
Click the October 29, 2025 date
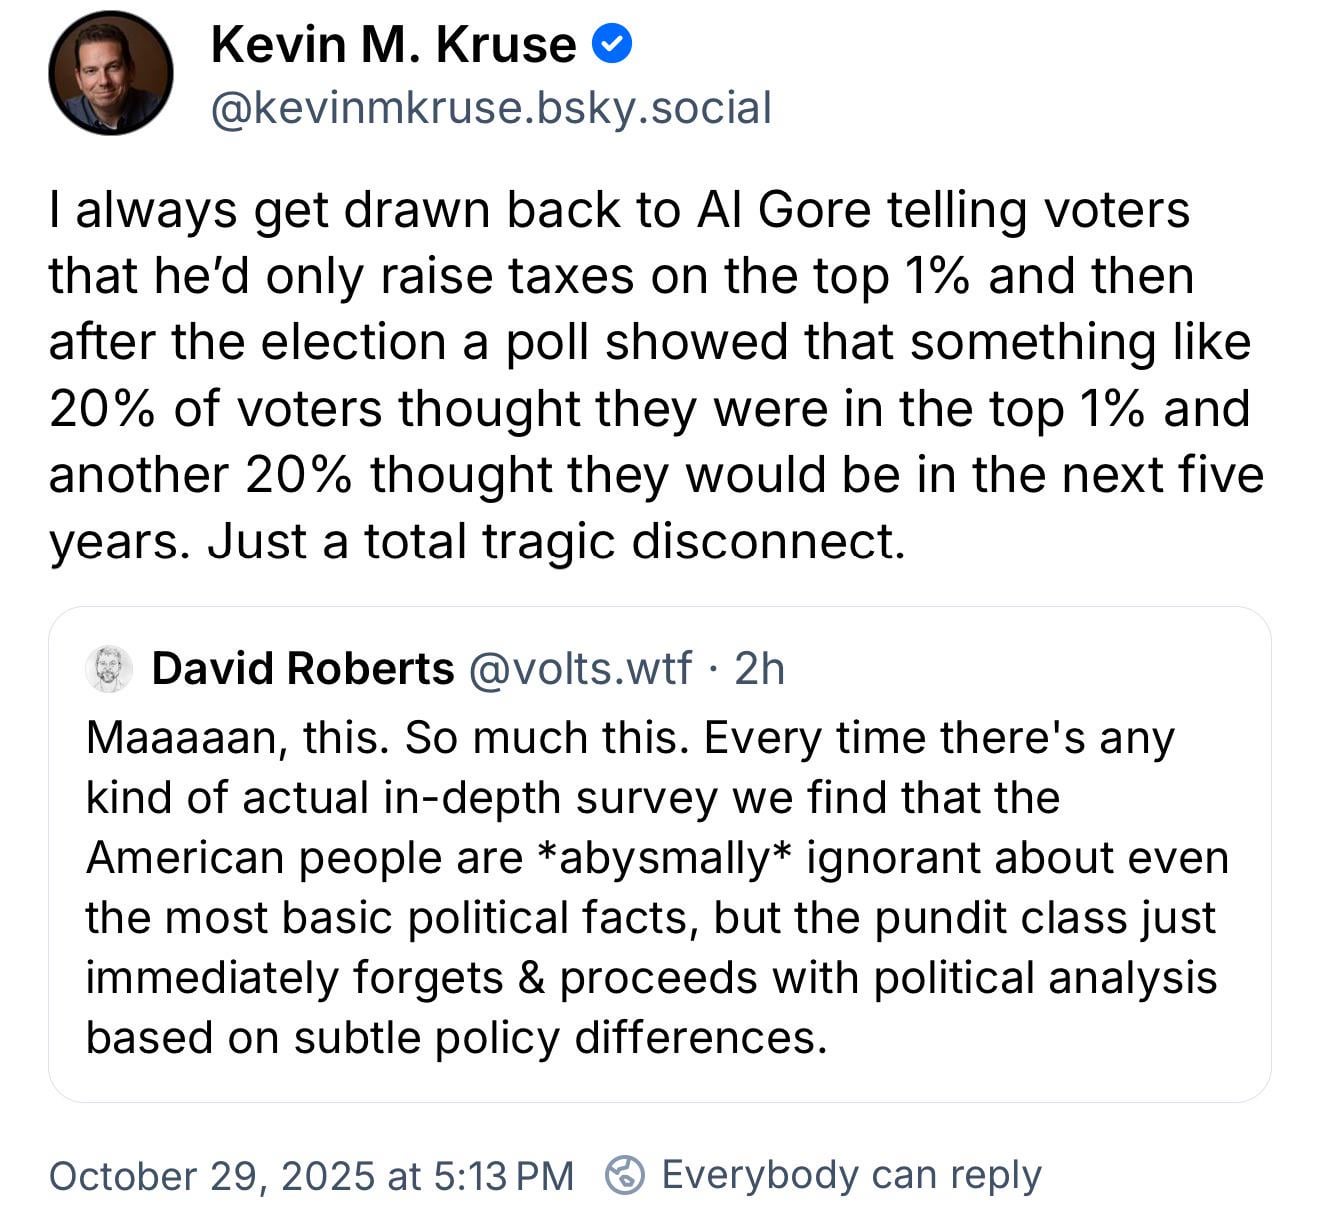click(211, 1176)
